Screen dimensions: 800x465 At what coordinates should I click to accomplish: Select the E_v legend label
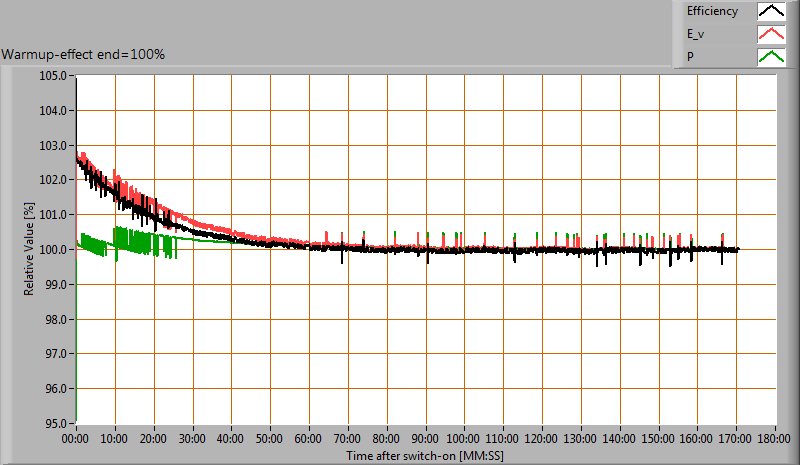[x=697, y=34]
